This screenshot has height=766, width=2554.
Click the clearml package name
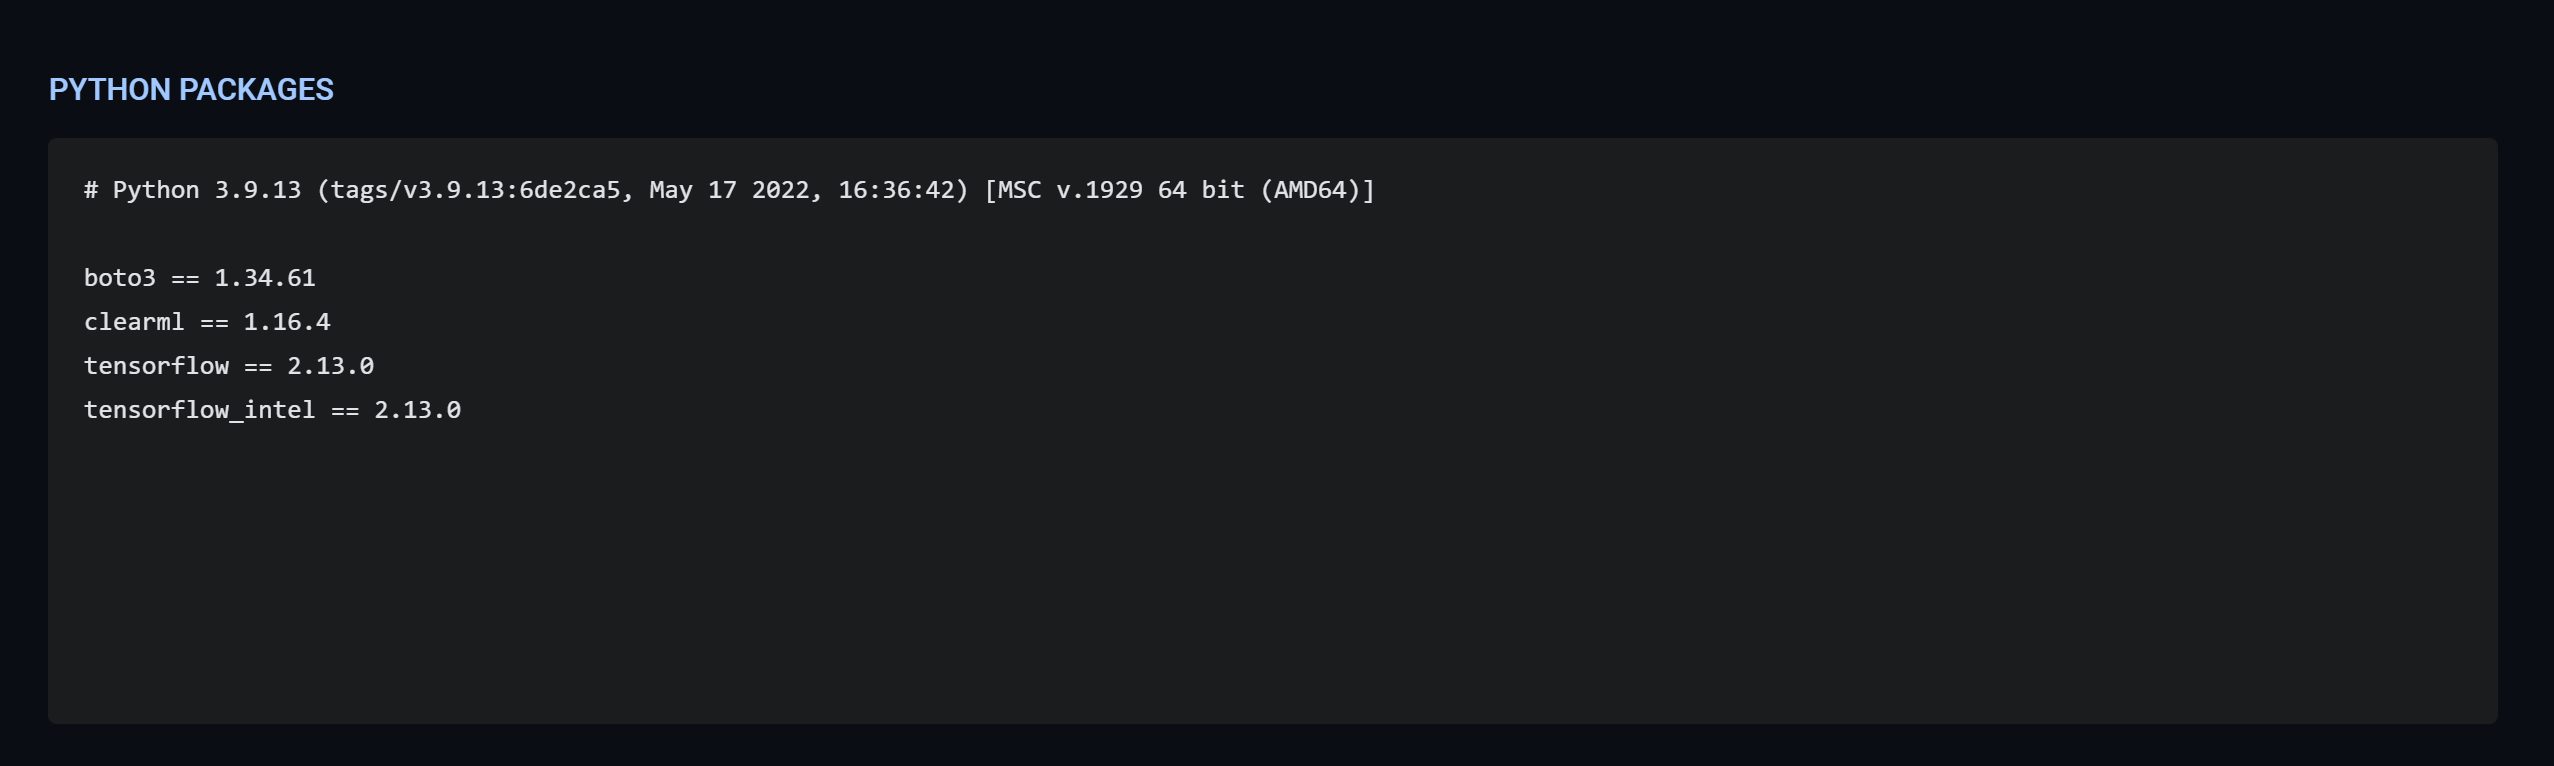[x=134, y=322]
